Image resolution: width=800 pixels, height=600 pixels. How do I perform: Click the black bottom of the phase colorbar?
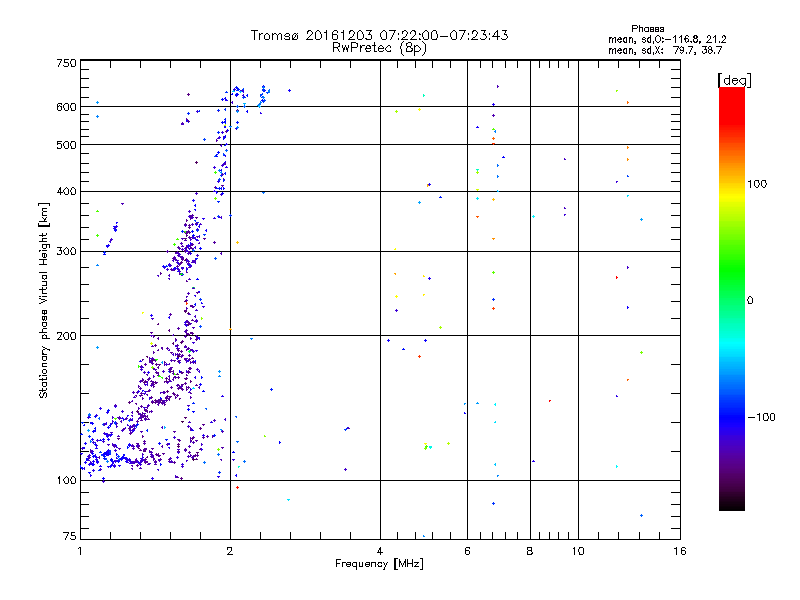[x=732, y=503]
